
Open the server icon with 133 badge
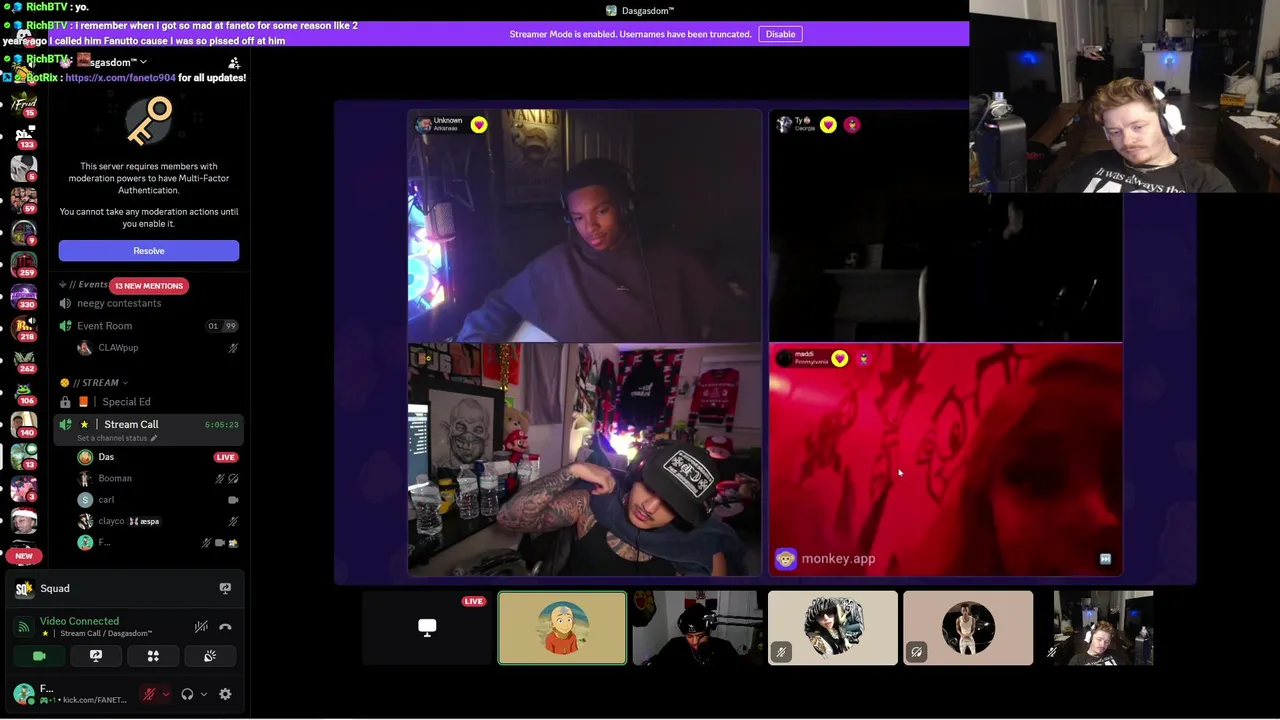click(x=24, y=136)
